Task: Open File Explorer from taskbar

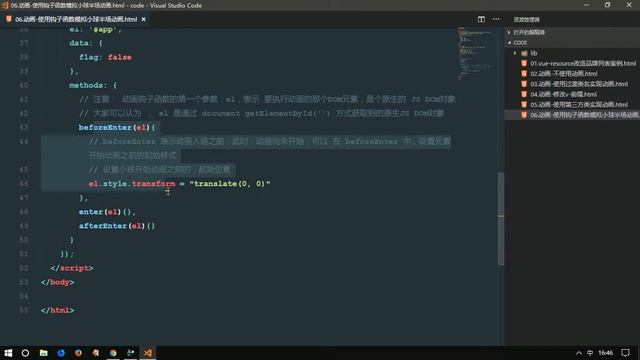Action: (43, 353)
